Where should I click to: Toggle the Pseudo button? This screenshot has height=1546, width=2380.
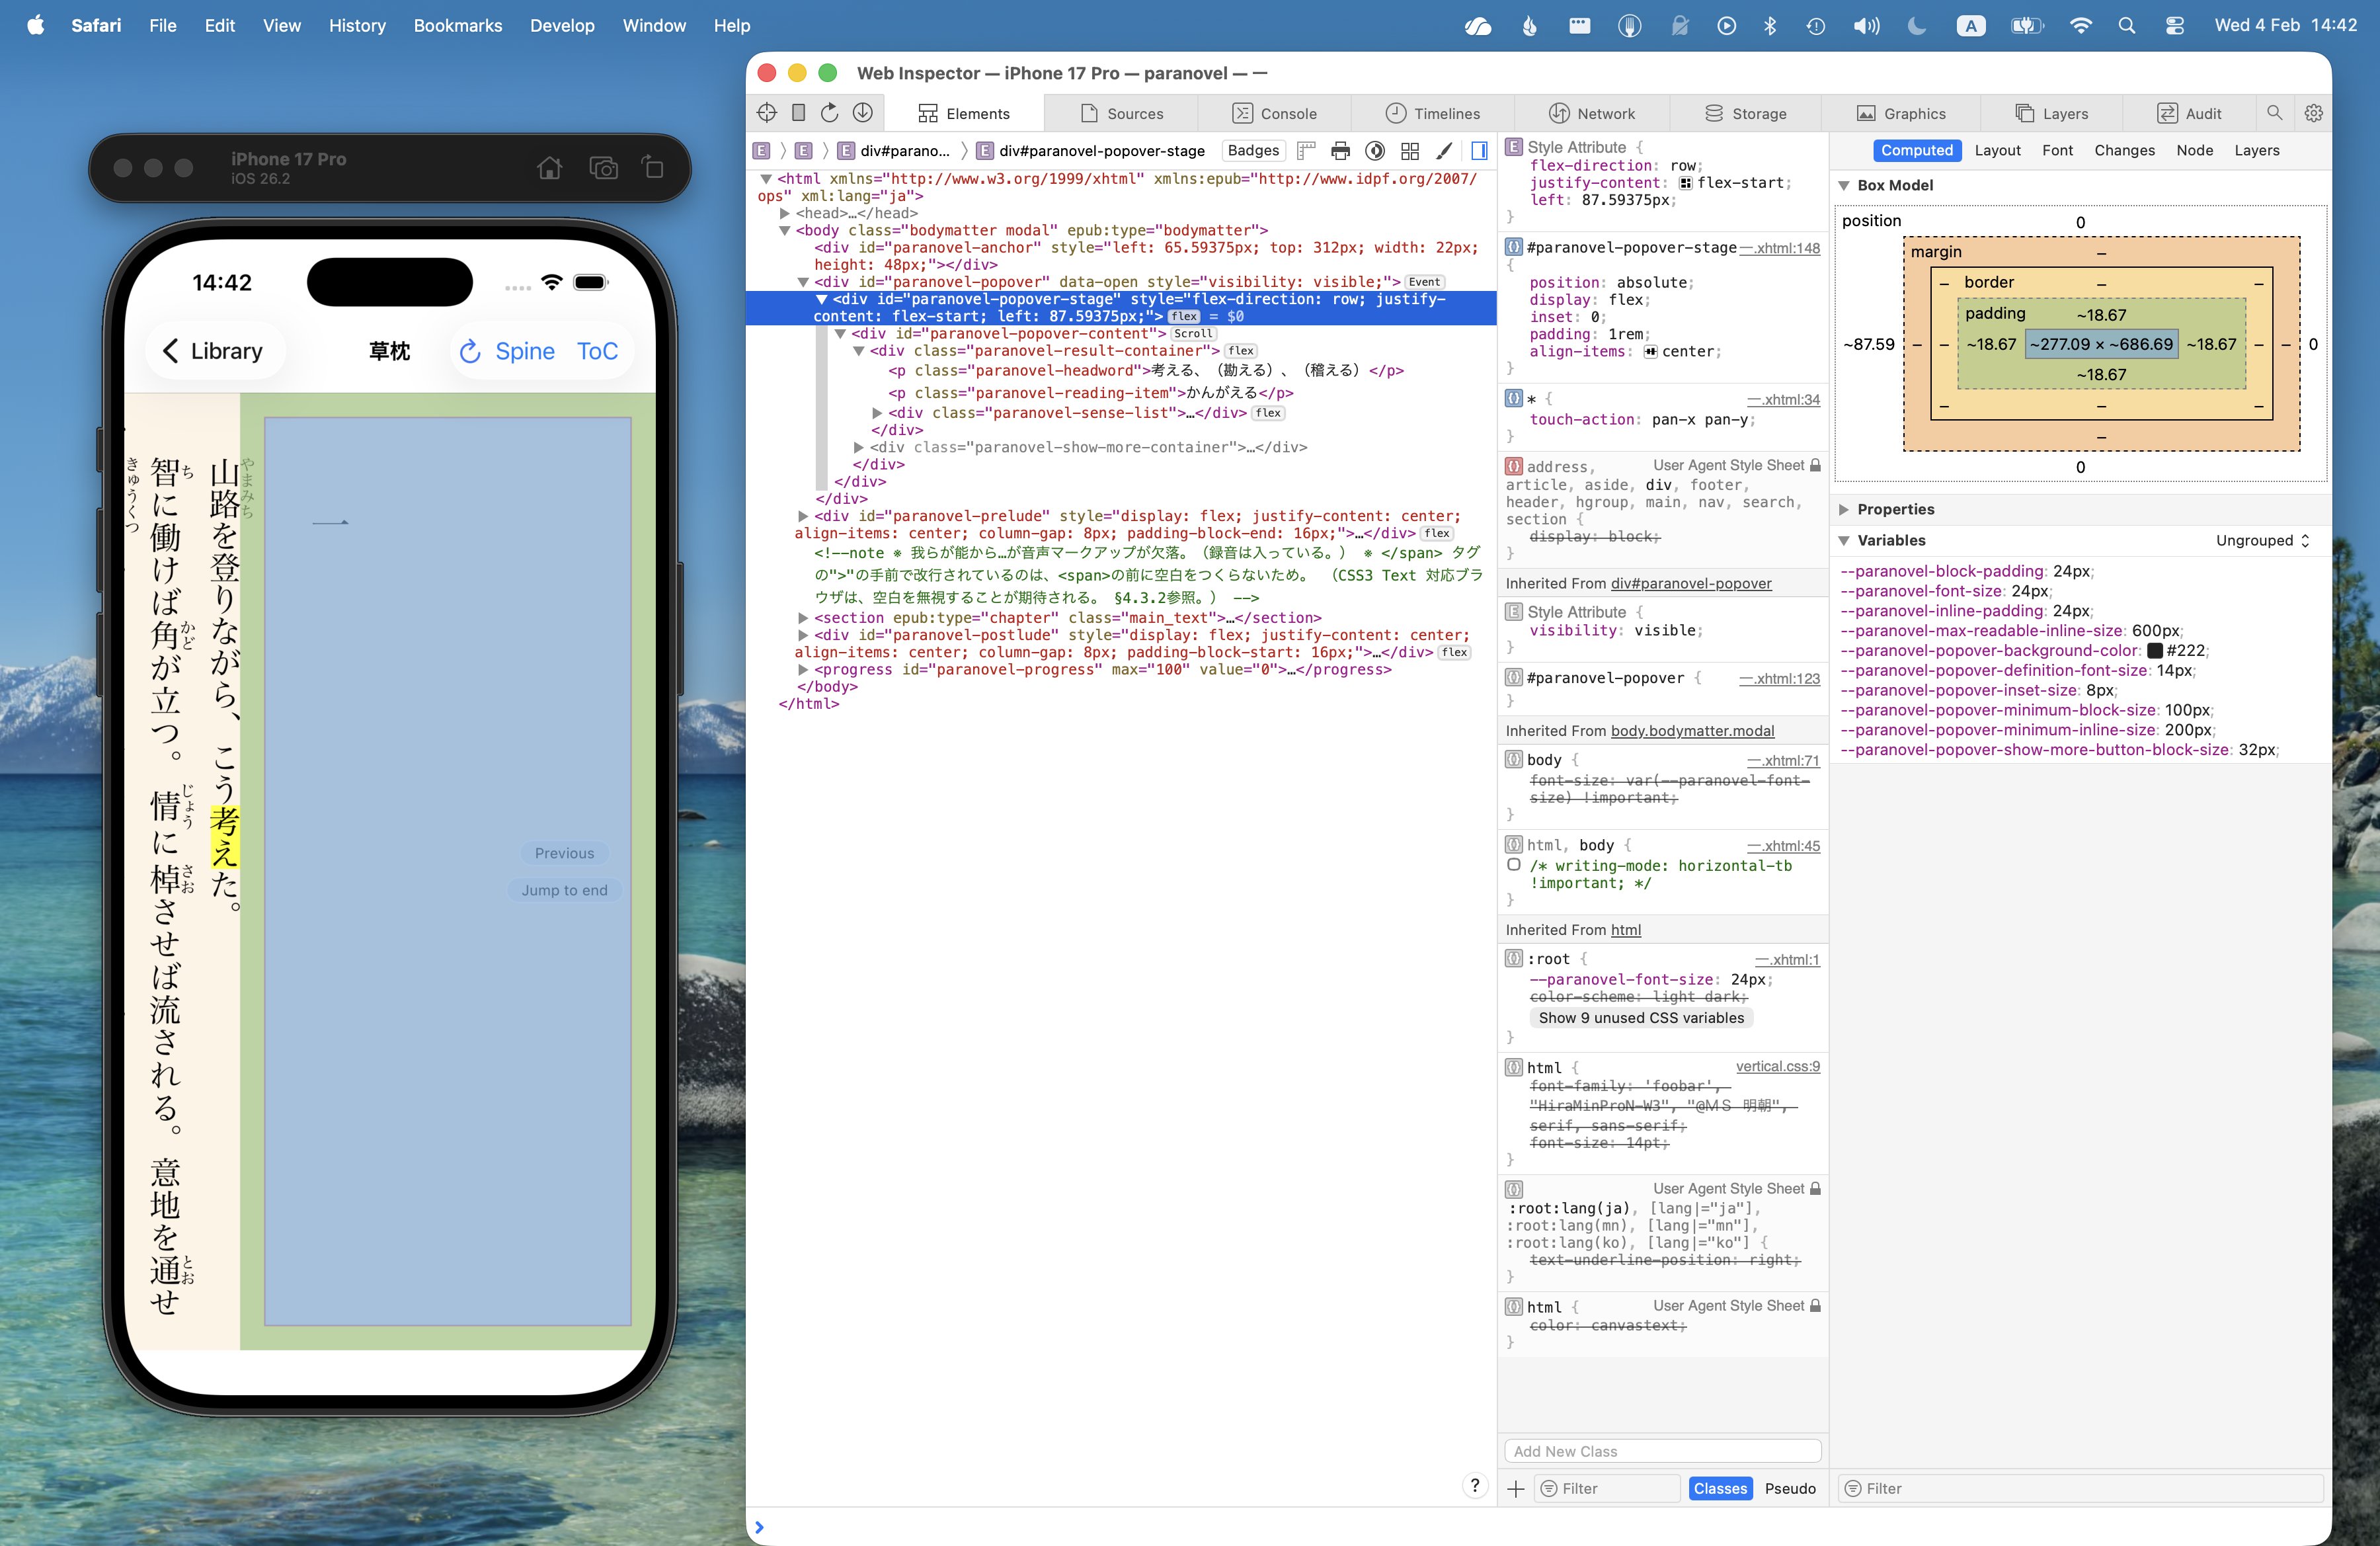tap(1789, 1489)
